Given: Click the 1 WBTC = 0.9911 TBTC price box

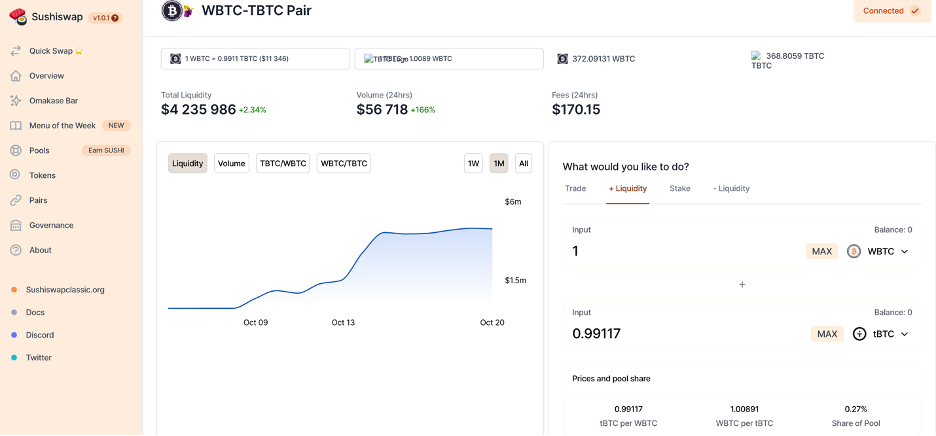Looking at the screenshot, I should pos(255,59).
